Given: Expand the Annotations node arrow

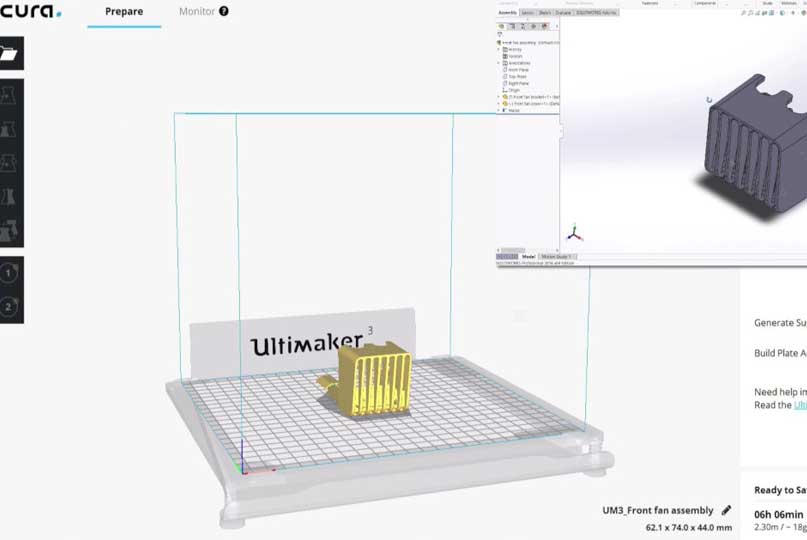Looking at the screenshot, I should tap(498, 63).
